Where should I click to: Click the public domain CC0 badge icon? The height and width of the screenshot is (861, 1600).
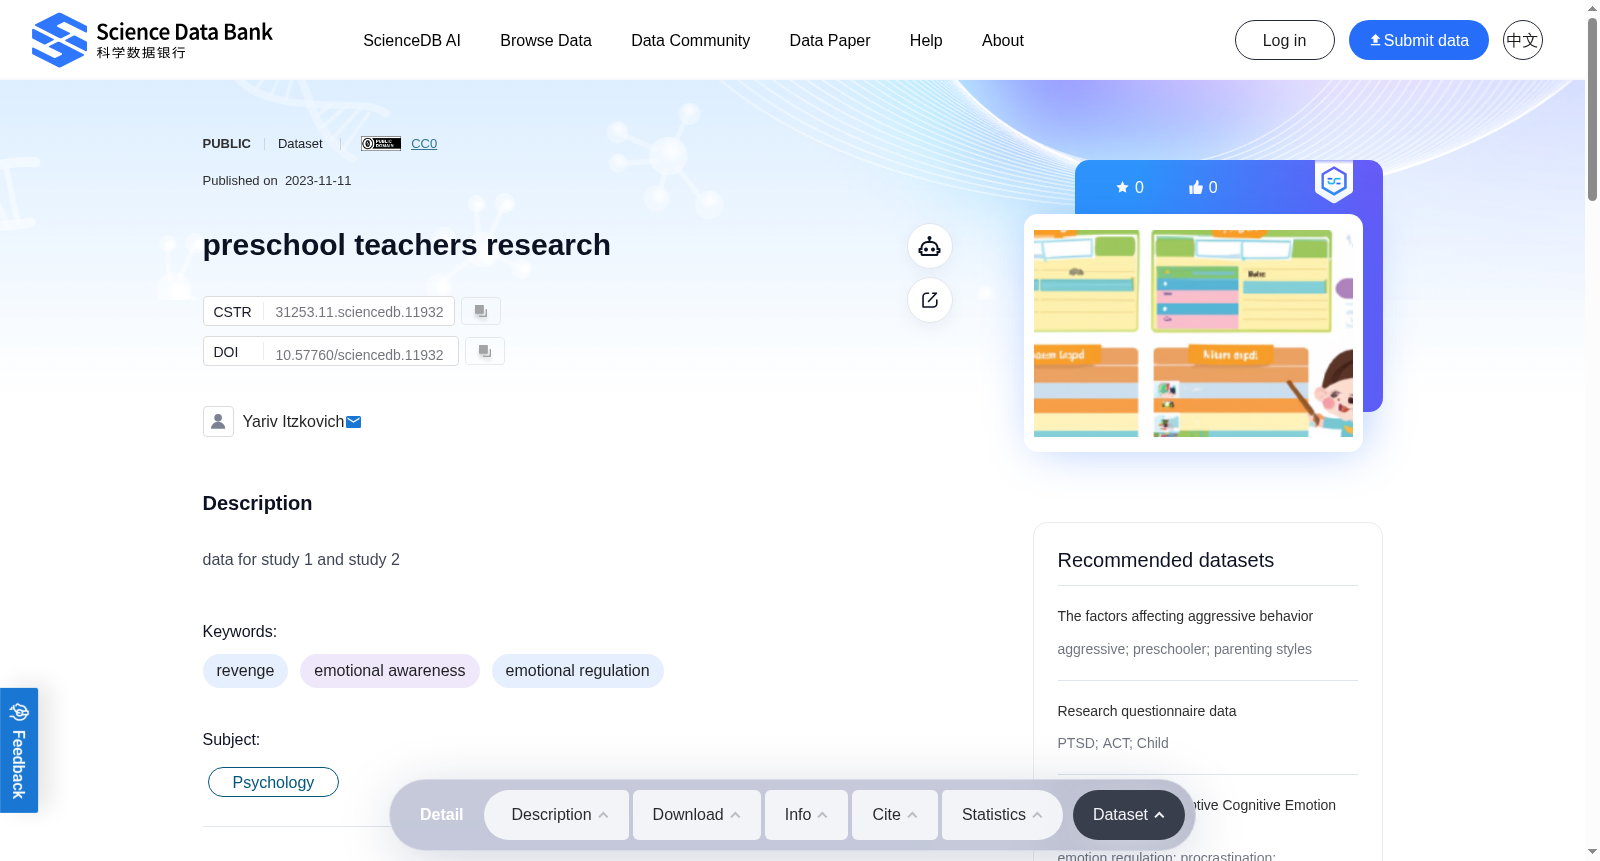pyautogui.click(x=381, y=144)
